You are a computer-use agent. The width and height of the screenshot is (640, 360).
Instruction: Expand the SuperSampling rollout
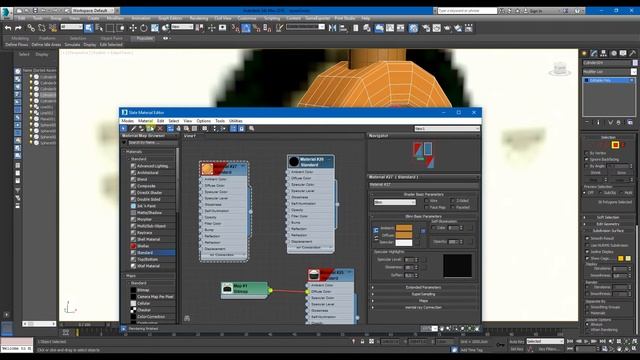pyautogui.click(x=423, y=294)
